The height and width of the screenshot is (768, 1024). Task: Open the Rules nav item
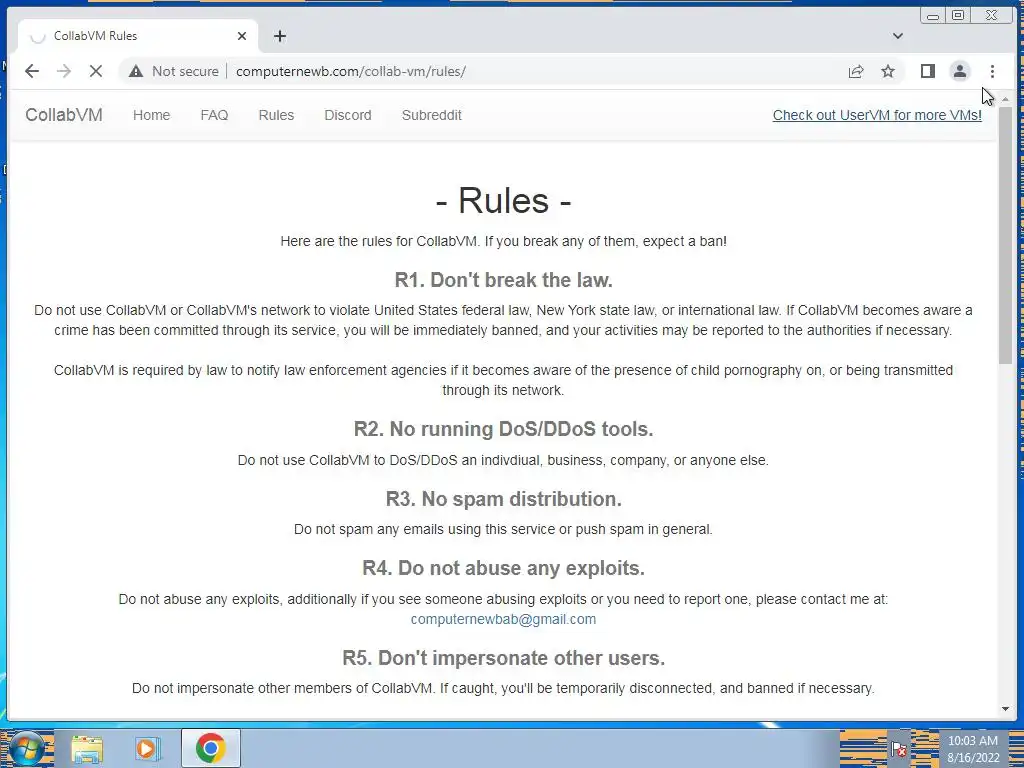(x=276, y=115)
